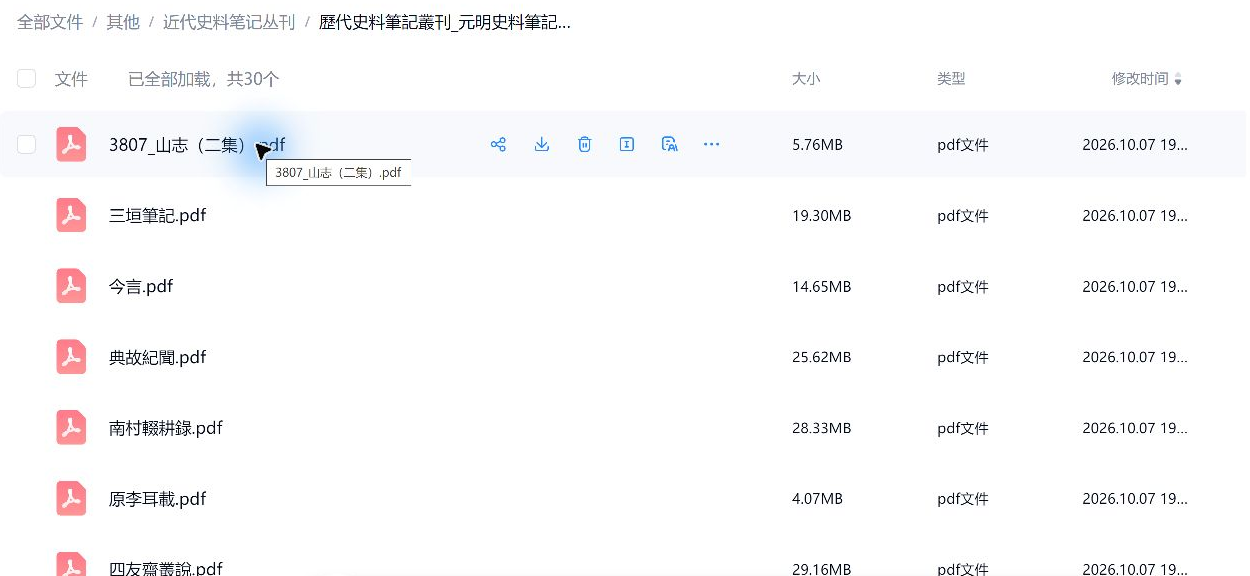Click the 已全部加载，共30个 status text
The width and height of the screenshot is (1250, 576).
click(203, 79)
